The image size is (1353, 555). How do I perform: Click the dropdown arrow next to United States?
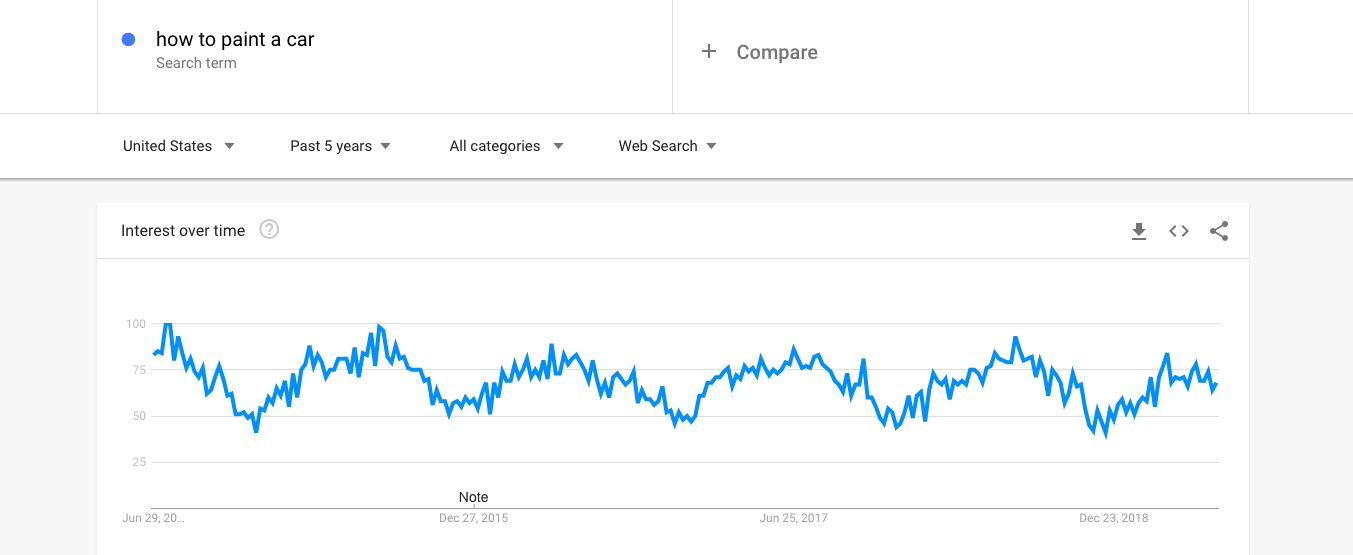tap(229, 146)
